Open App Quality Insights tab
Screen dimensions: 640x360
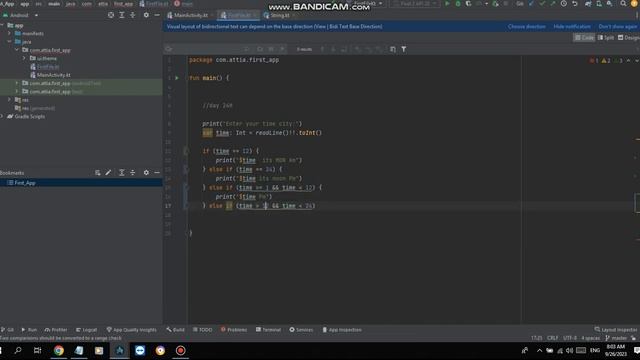click(131, 330)
